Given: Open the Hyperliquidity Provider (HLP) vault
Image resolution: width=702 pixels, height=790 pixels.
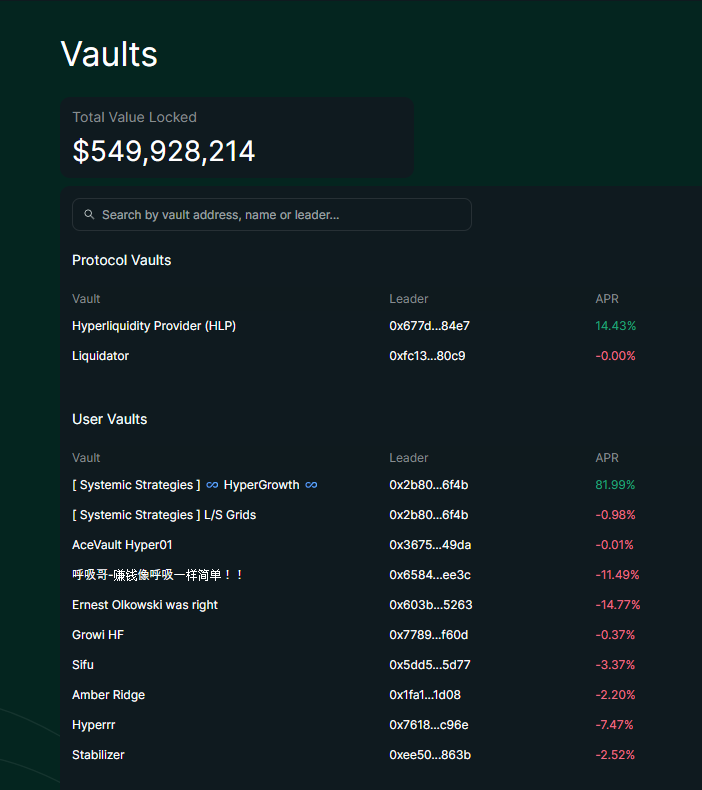Looking at the screenshot, I should pos(154,326).
